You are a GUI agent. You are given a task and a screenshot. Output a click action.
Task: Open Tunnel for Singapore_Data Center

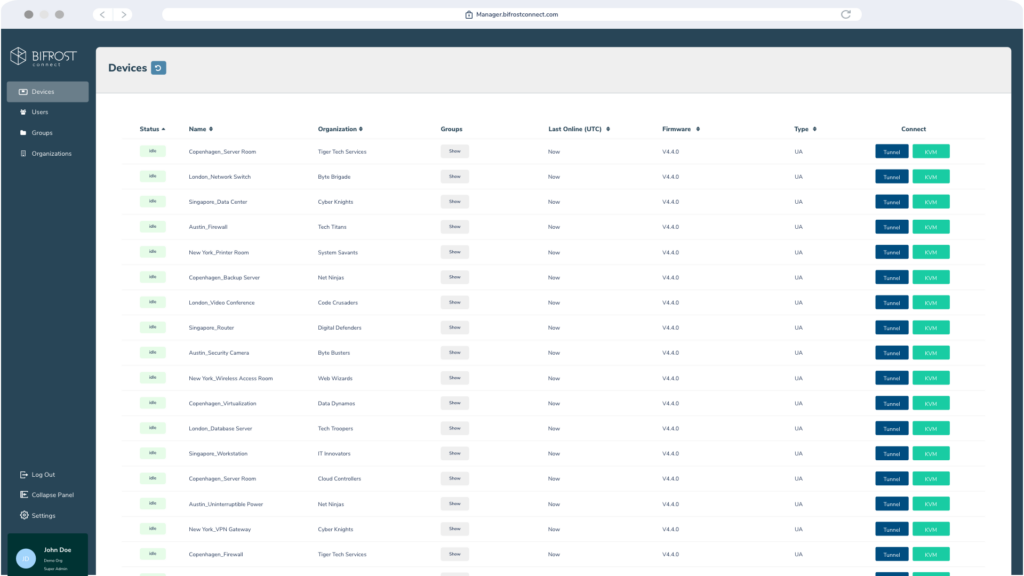click(x=891, y=202)
